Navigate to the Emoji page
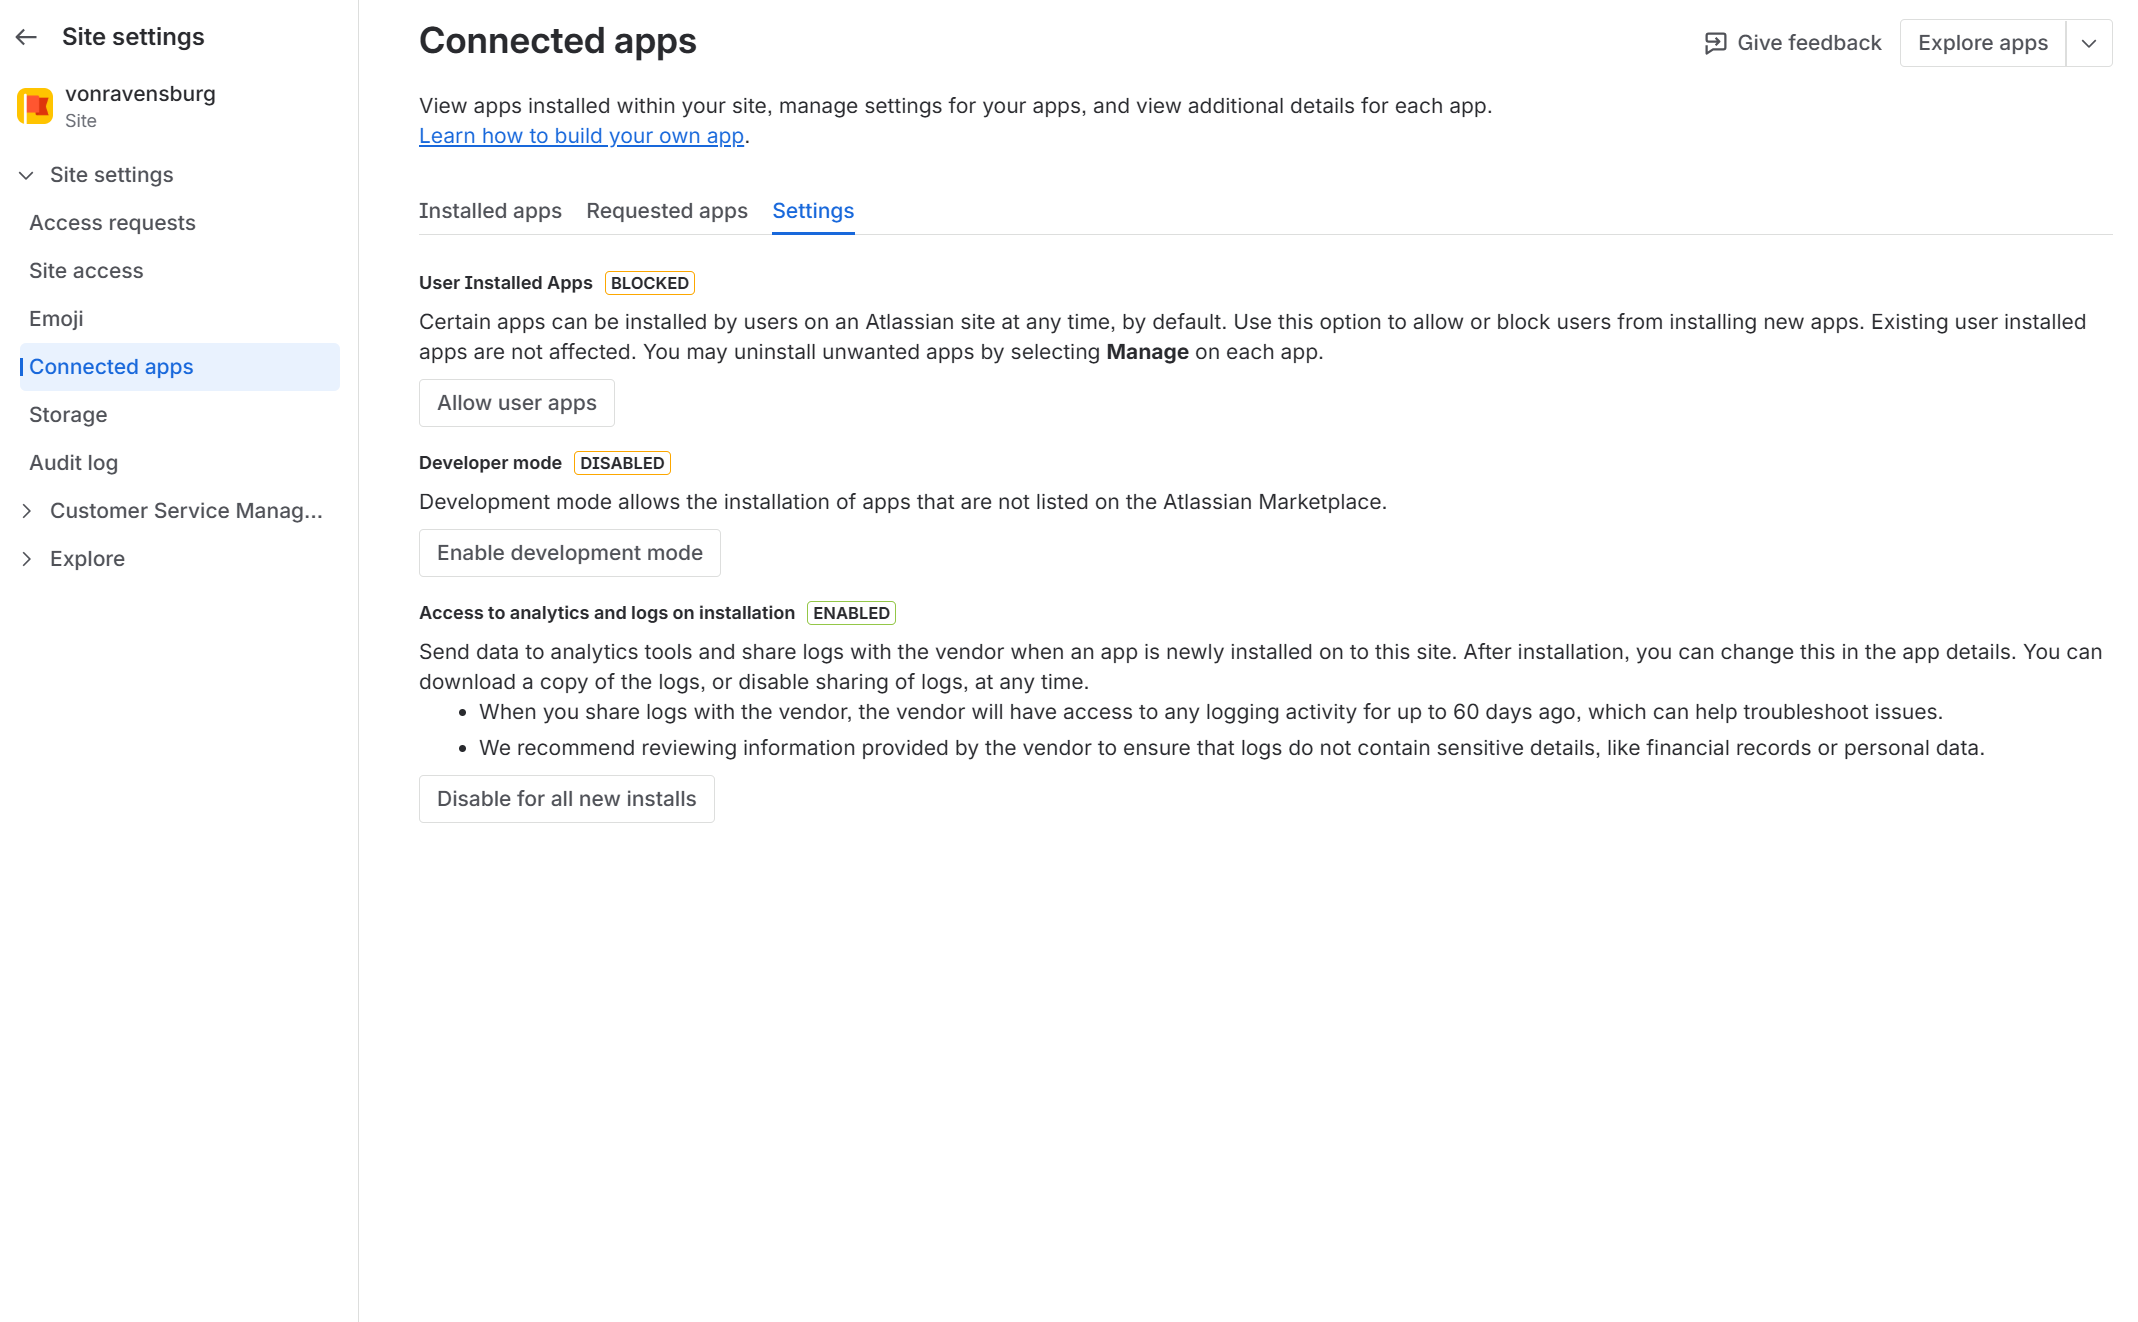The image size is (2138, 1322). [56, 319]
